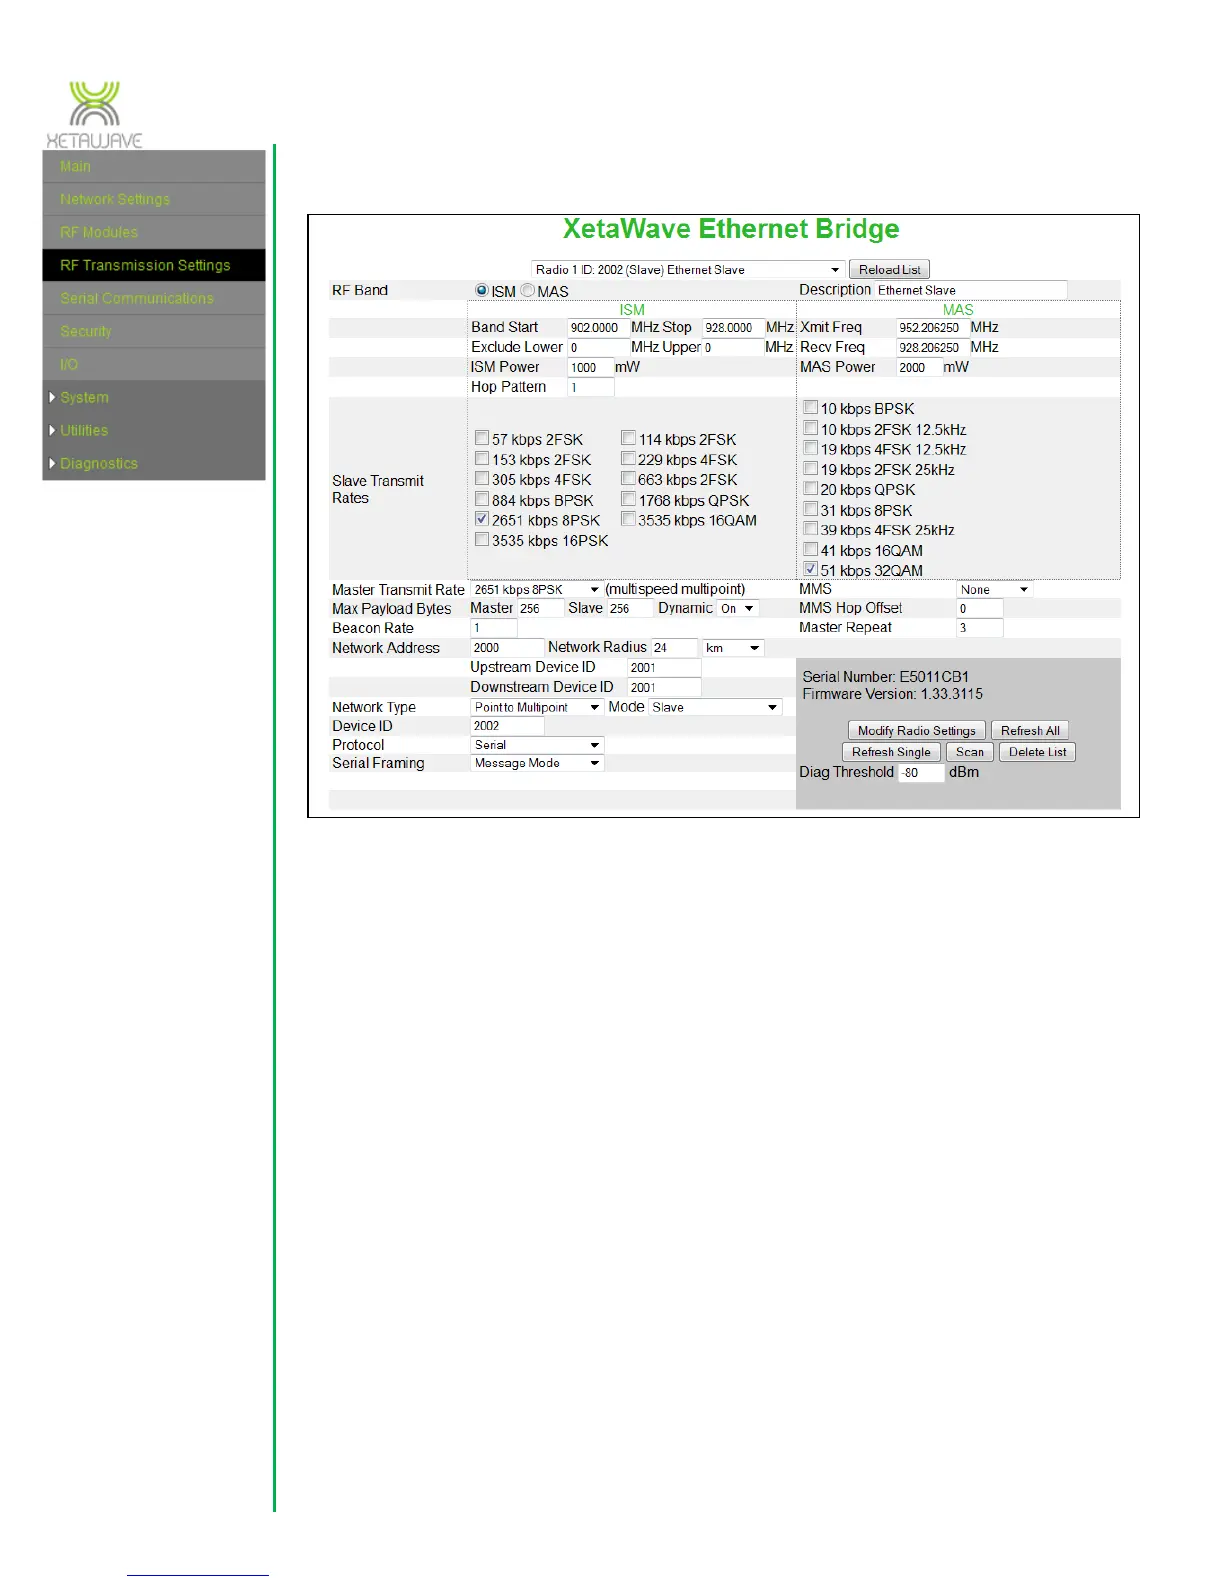Open the I/O menu item
This screenshot has width=1224, height=1584.
point(154,365)
